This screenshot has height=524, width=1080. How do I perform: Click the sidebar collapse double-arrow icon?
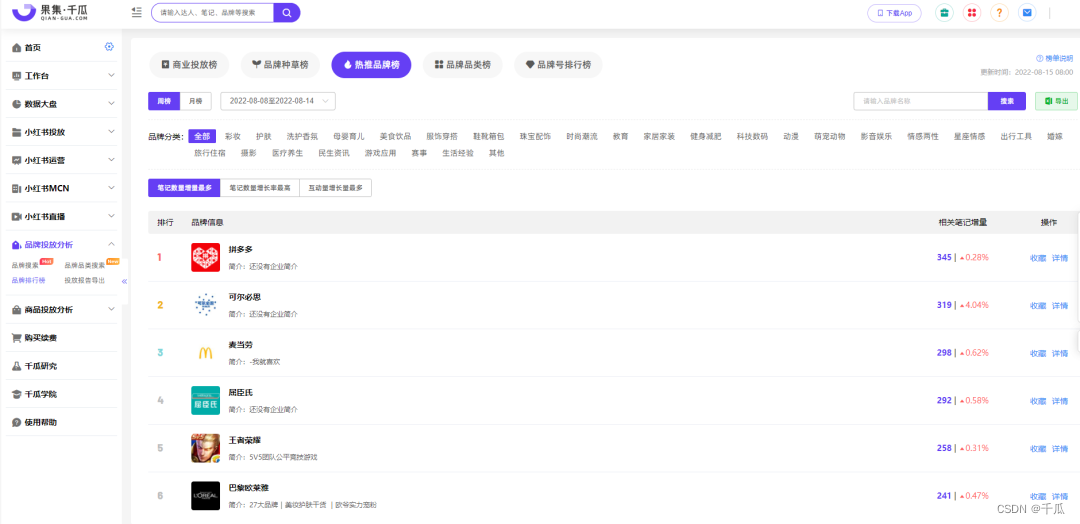125,281
